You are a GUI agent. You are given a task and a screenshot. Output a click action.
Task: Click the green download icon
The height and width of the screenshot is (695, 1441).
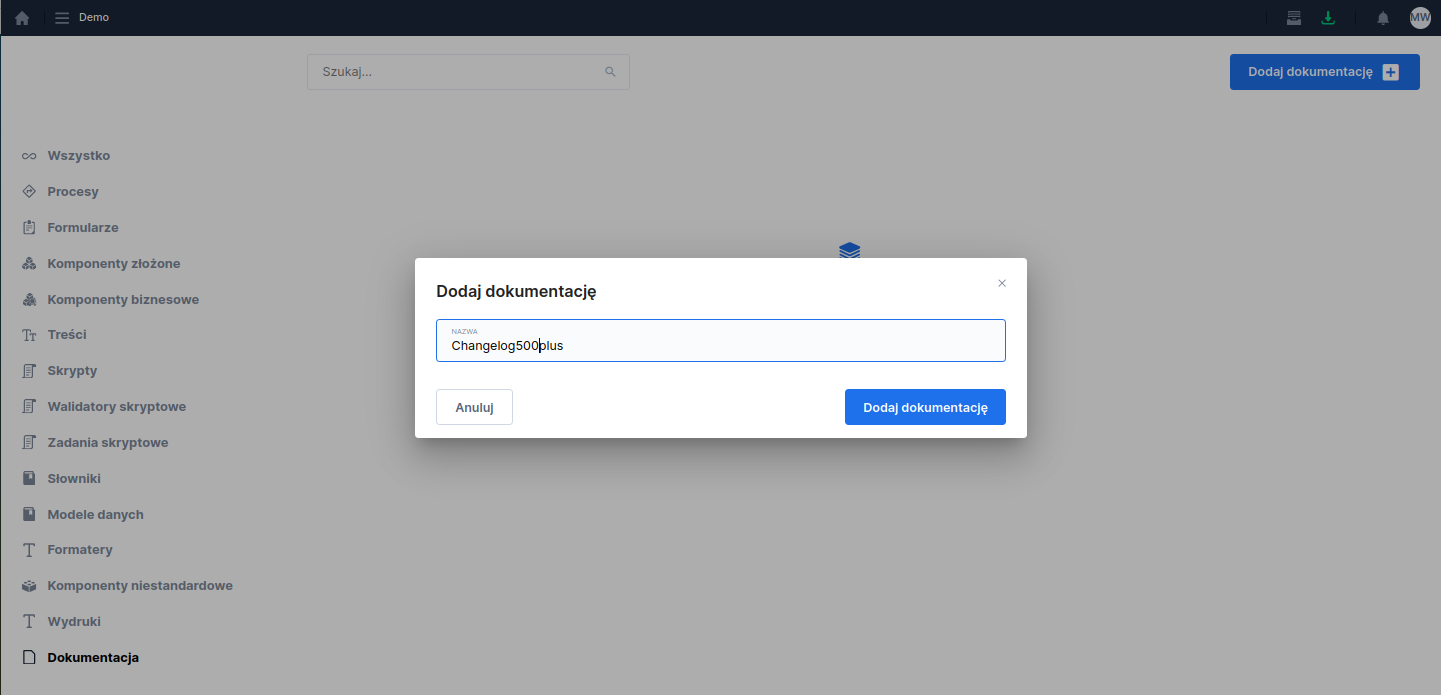pos(1328,18)
